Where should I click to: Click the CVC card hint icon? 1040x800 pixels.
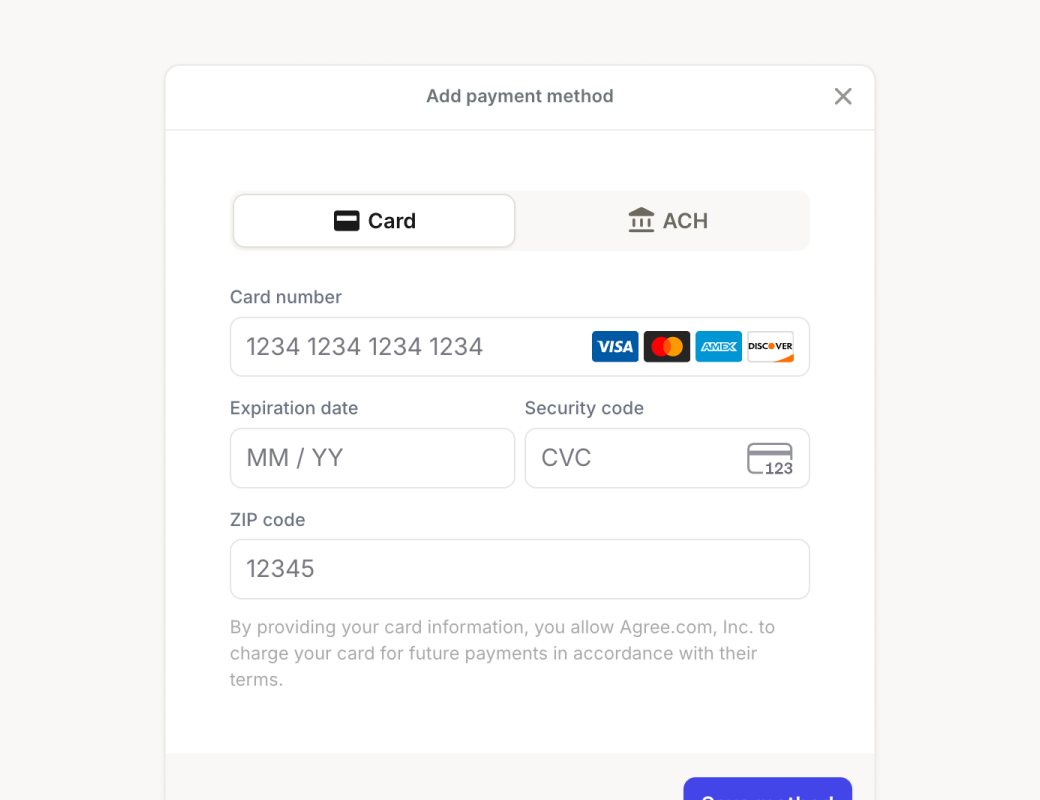point(770,459)
